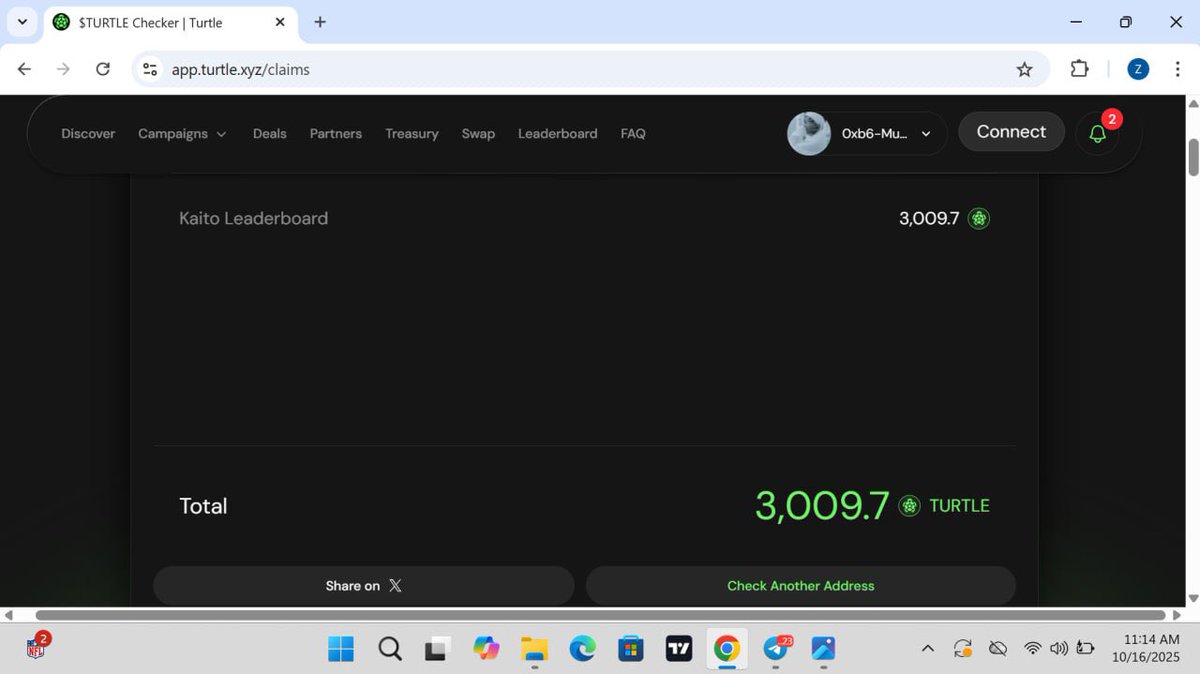Open Photos app from taskbar
Image resolution: width=1200 pixels, height=674 pixels.
pyautogui.click(x=823, y=649)
